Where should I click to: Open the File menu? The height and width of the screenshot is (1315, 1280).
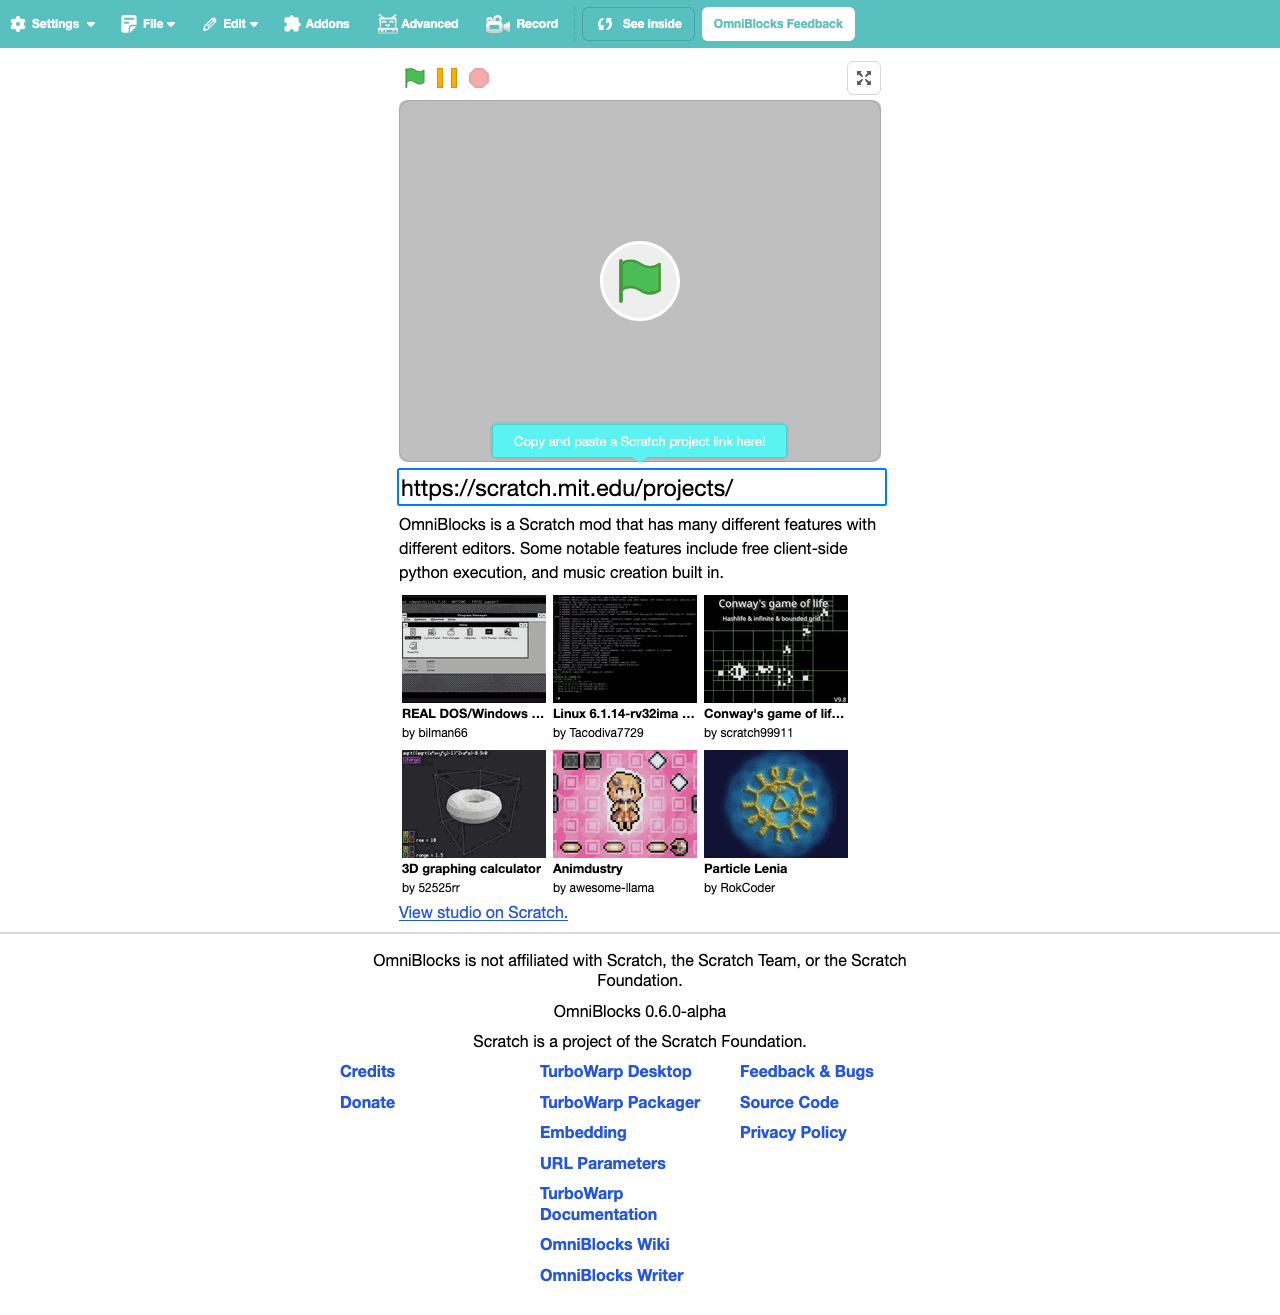(x=148, y=24)
